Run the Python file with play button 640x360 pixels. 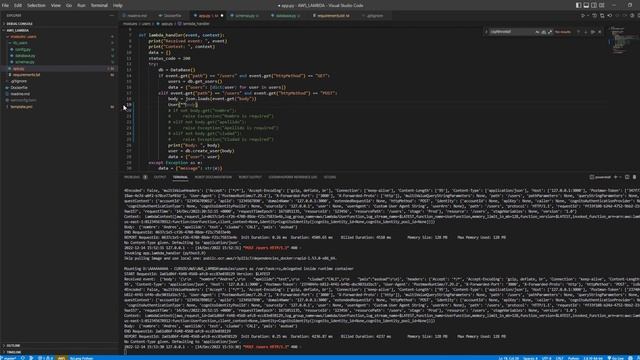pos(582,16)
